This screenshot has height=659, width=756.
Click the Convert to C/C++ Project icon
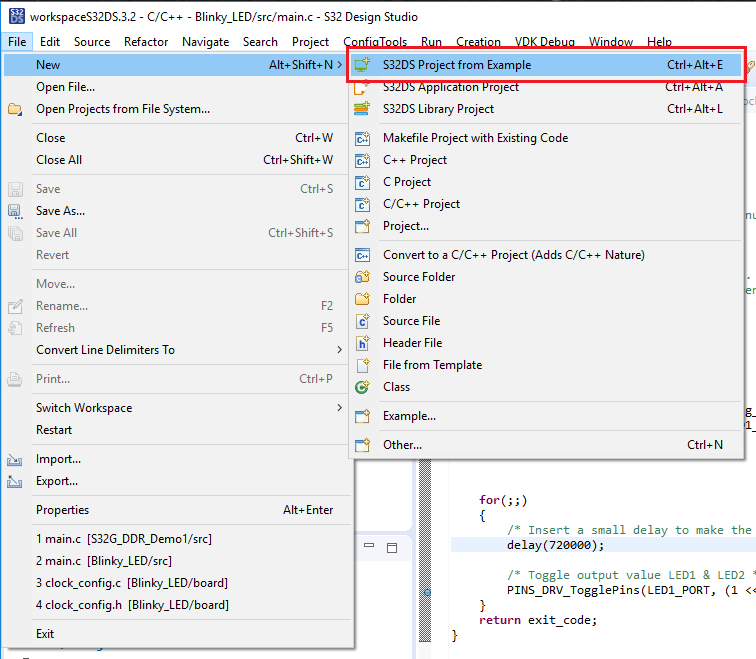click(362, 255)
